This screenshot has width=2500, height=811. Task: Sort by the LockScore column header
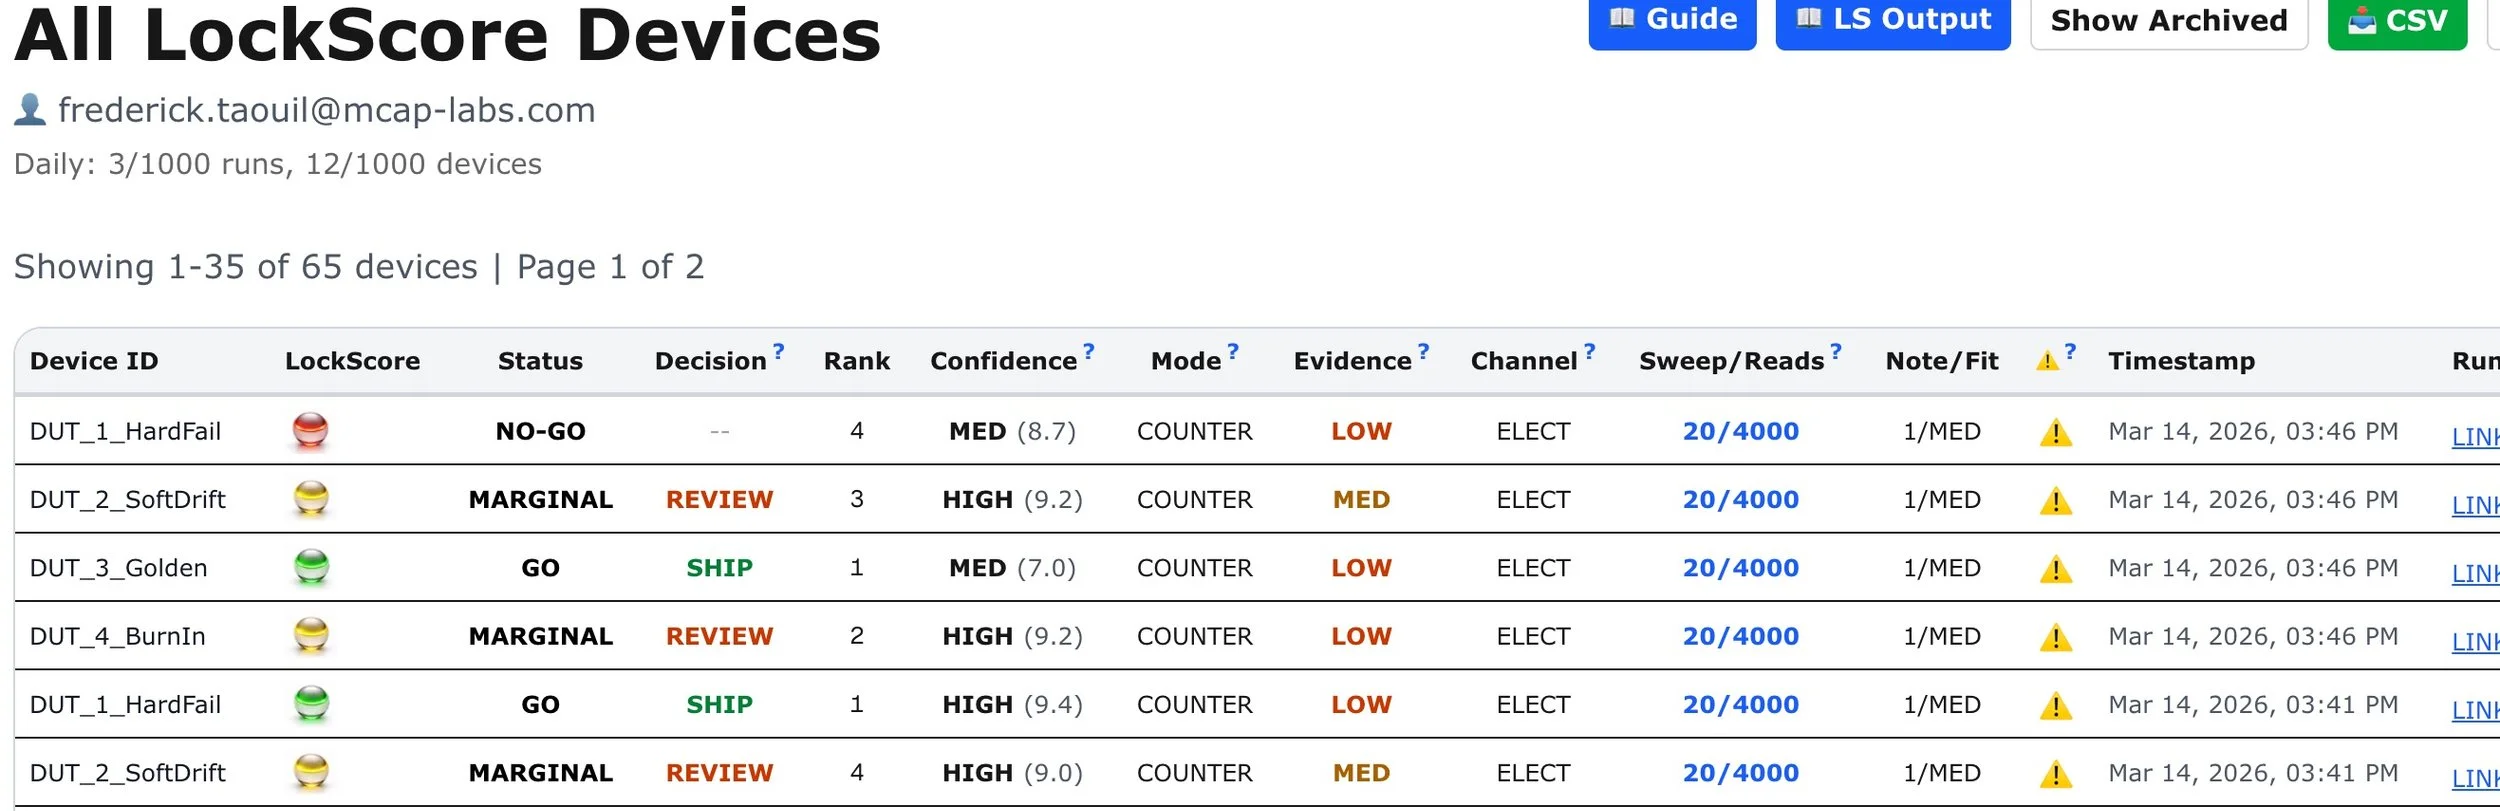tap(352, 361)
